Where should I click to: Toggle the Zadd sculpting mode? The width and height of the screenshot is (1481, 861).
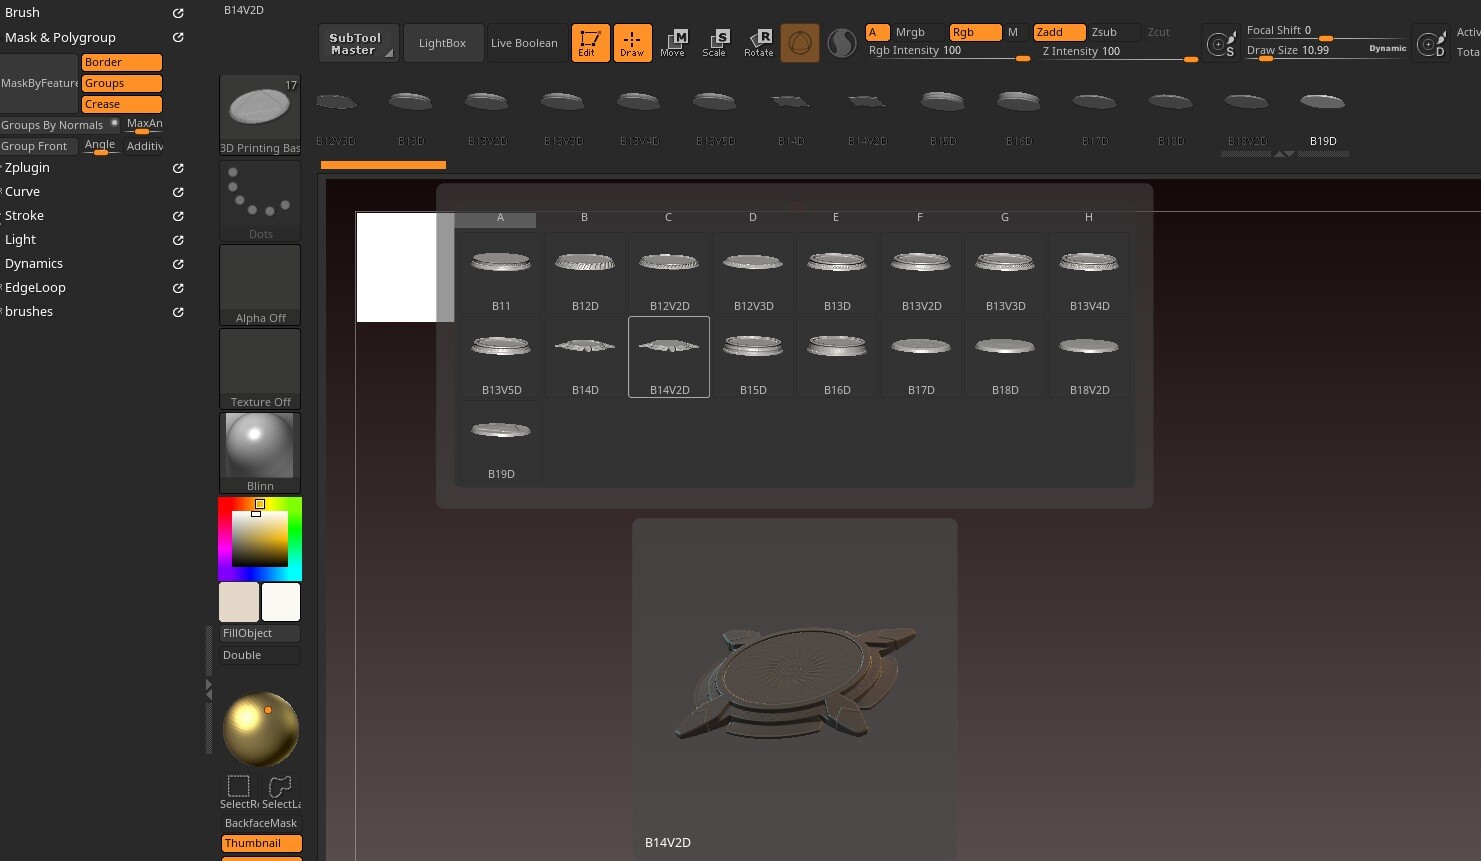point(1058,31)
